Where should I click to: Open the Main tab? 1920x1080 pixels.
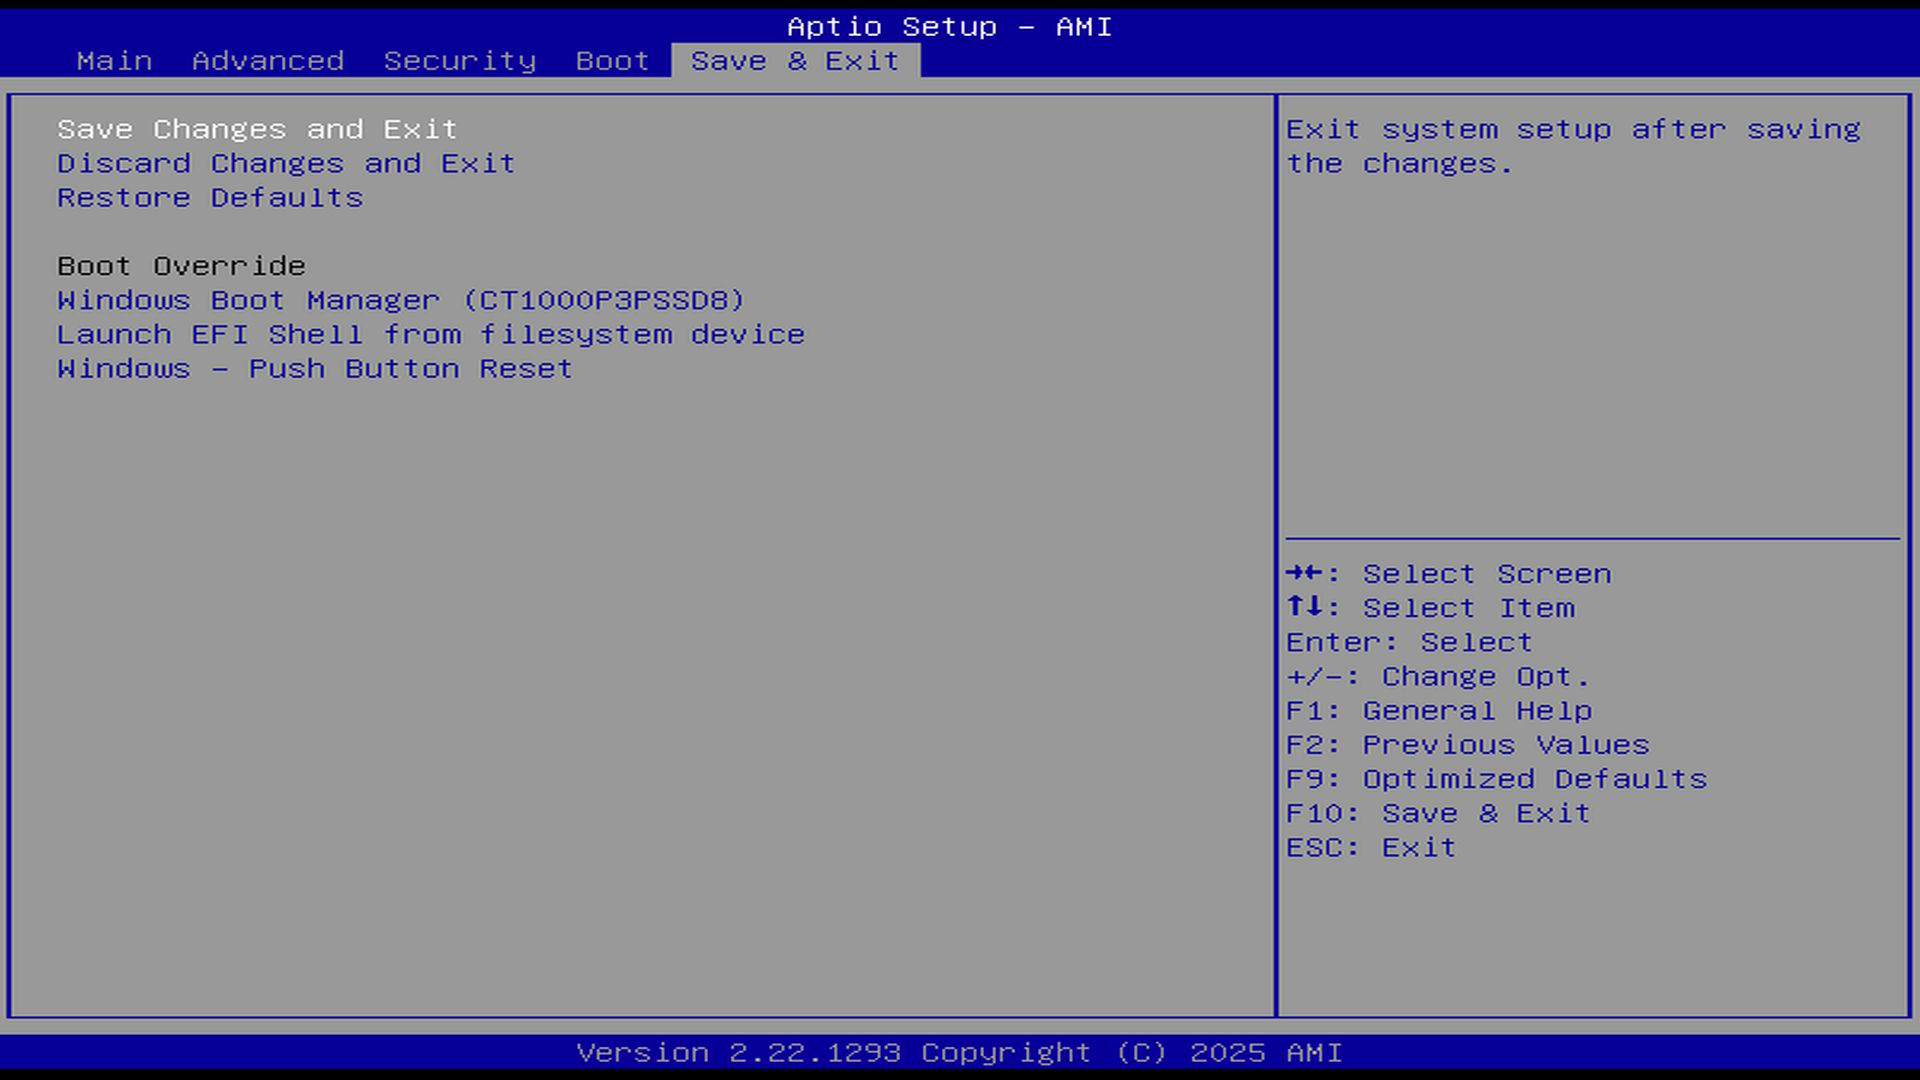point(114,61)
